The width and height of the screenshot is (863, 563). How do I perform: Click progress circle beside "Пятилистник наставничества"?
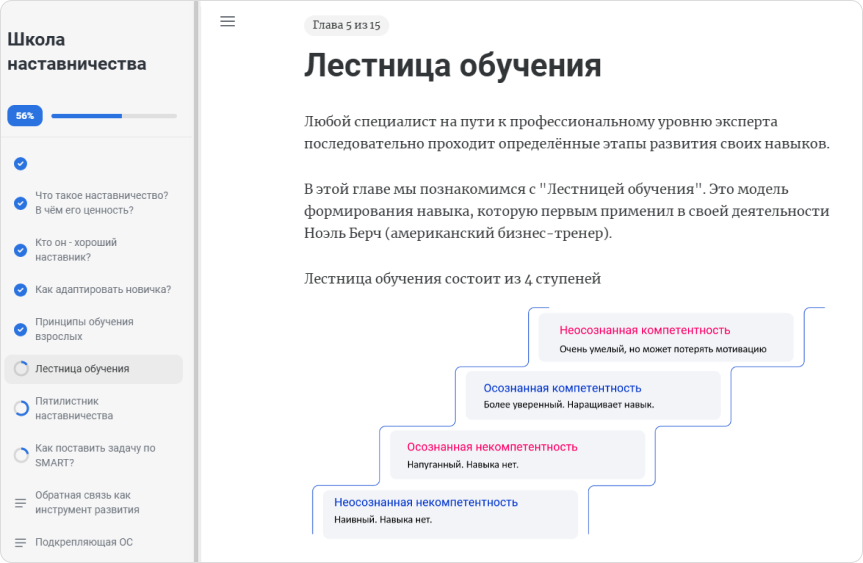(21, 408)
